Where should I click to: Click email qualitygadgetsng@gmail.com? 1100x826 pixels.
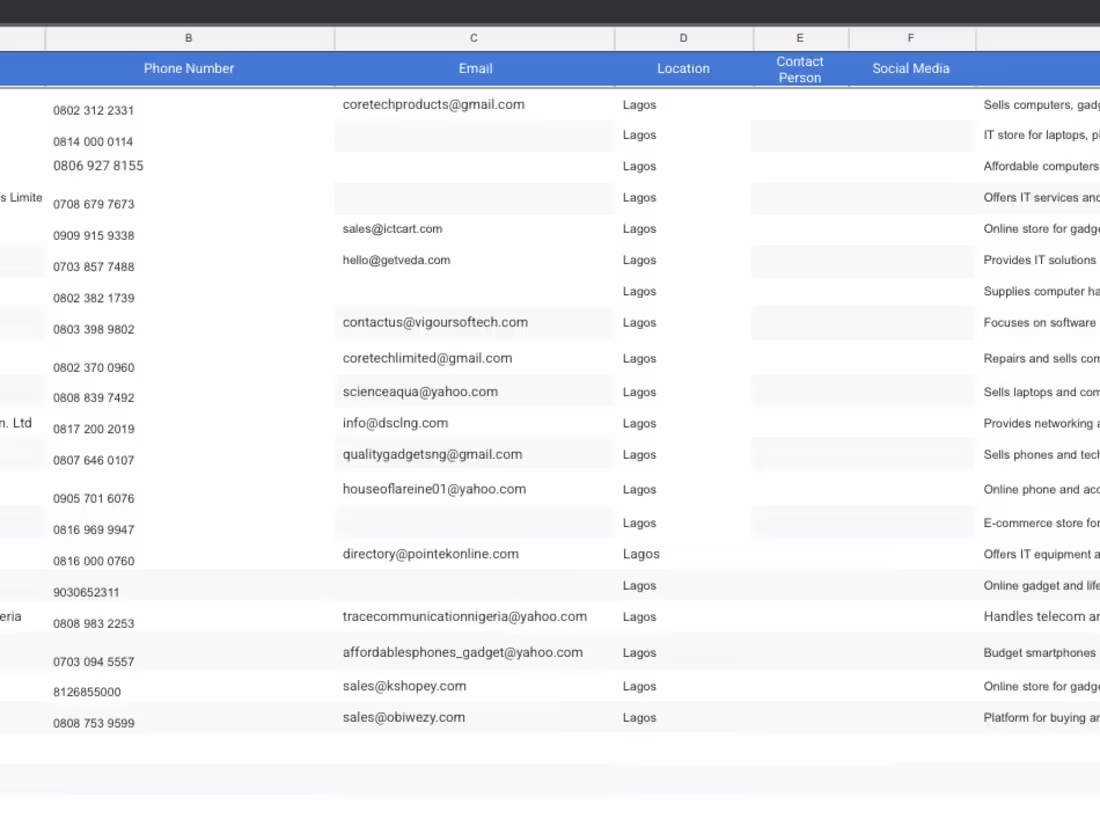pos(432,454)
